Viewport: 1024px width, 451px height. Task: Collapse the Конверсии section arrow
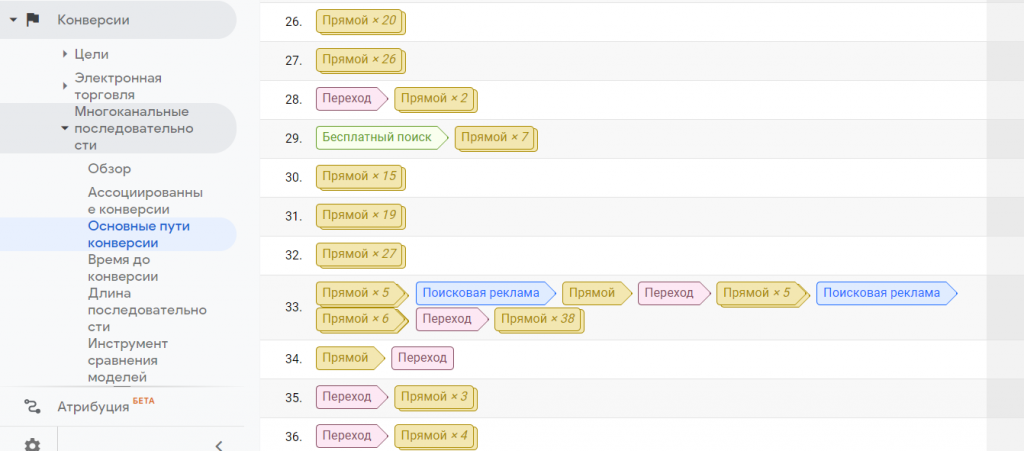click(12, 19)
